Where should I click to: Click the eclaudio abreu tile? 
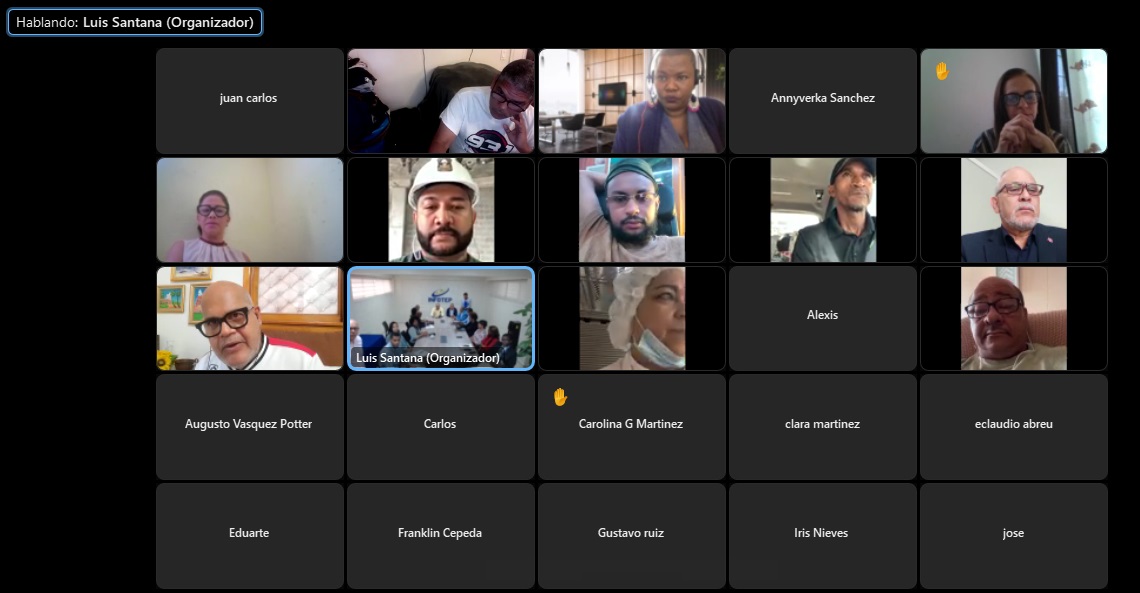1013,427
